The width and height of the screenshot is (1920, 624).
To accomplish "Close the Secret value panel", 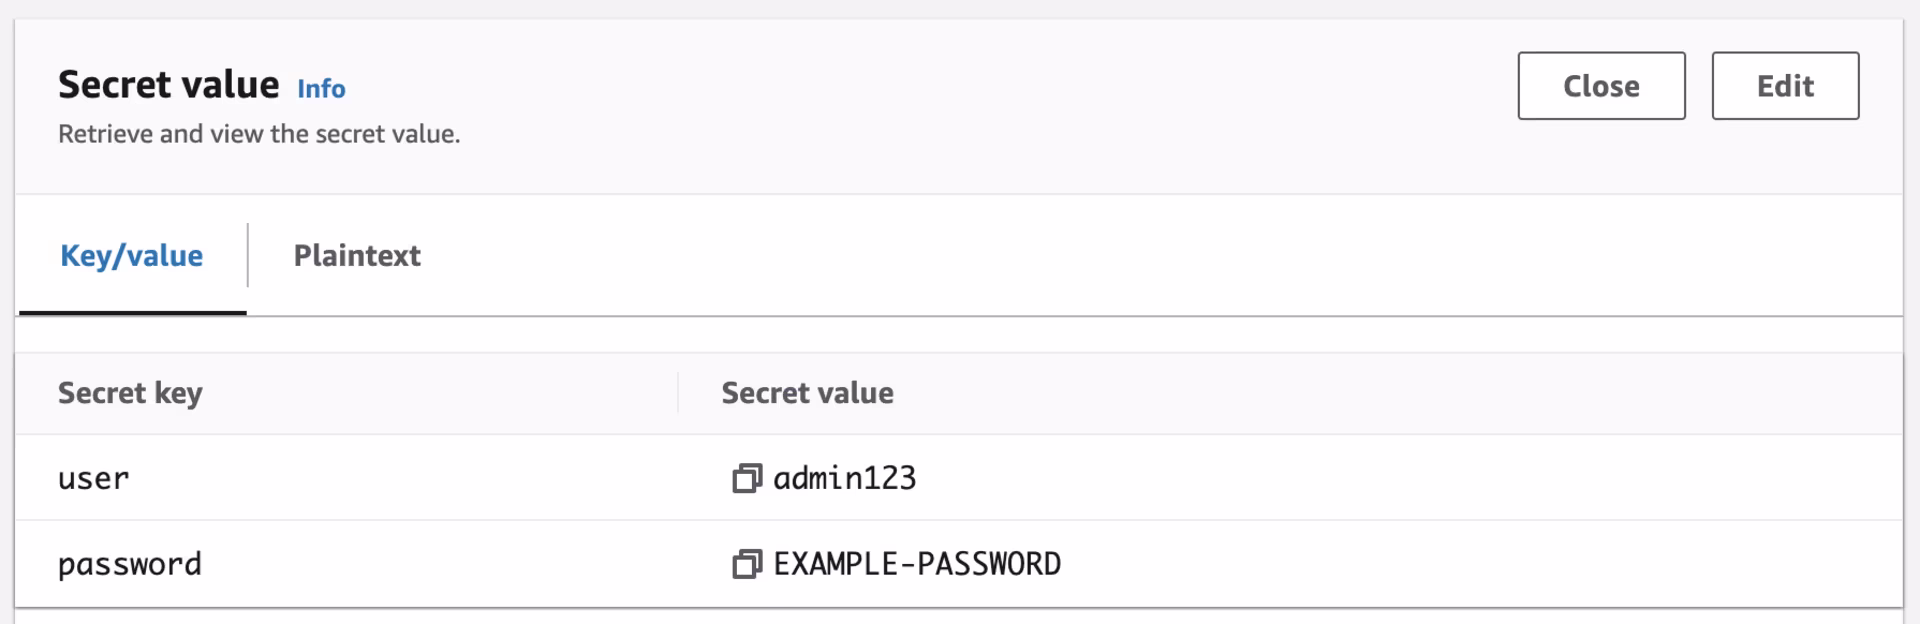I will pos(1600,86).
